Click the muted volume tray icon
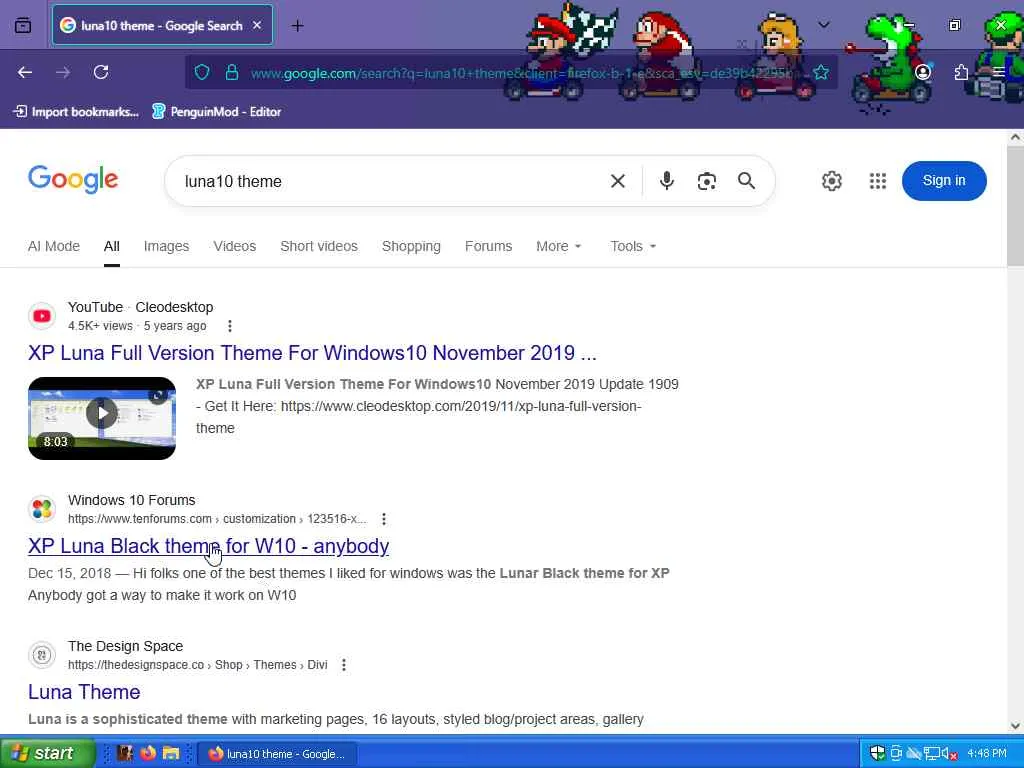Viewport: 1024px width, 768px height. tap(950, 754)
